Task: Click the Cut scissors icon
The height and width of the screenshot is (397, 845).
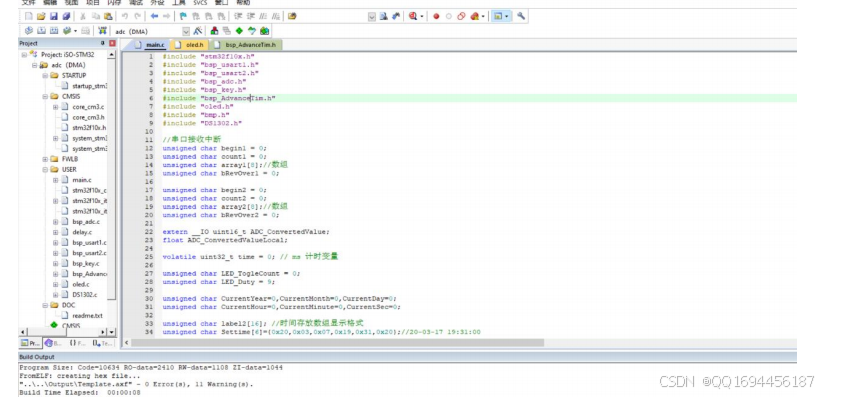Action: tap(82, 16)
